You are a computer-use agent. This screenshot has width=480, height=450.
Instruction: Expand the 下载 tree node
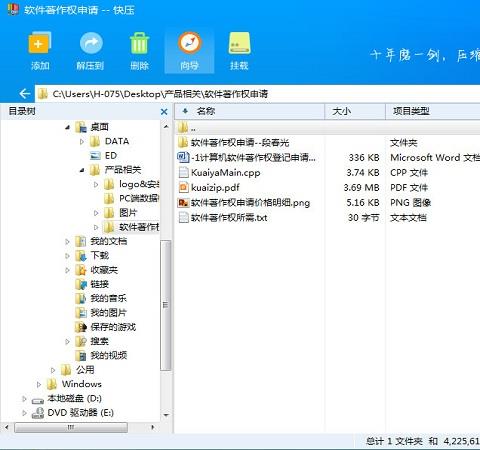[68, 256]
